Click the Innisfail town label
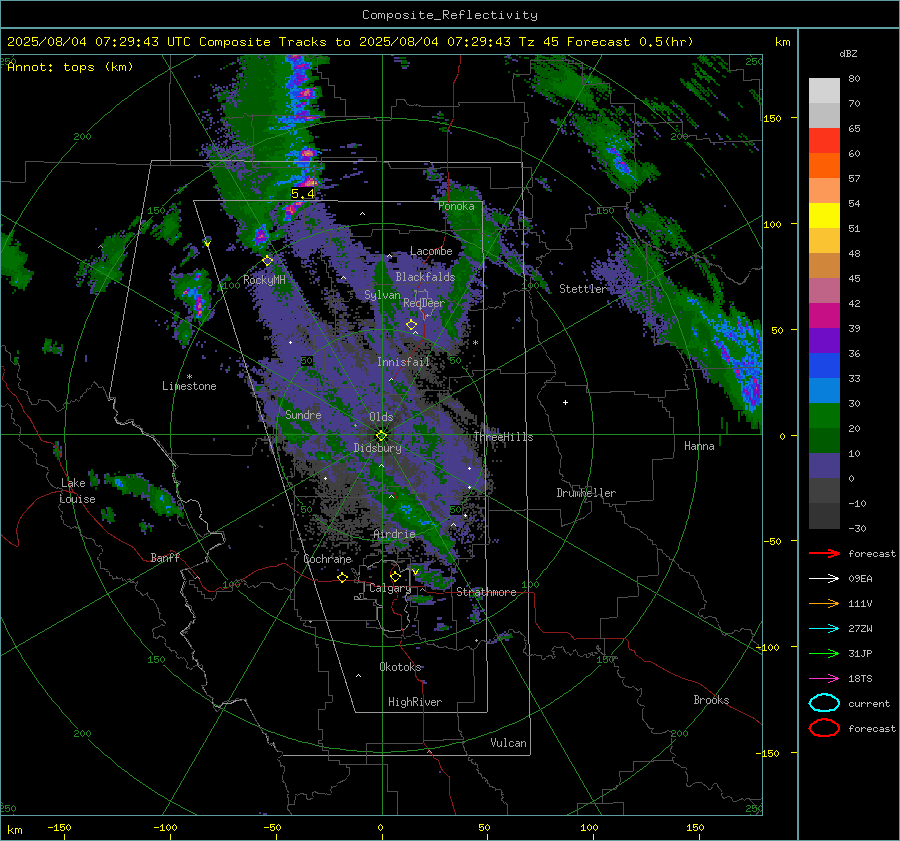This screenshot has width=900, height=841. coord(403,362)
